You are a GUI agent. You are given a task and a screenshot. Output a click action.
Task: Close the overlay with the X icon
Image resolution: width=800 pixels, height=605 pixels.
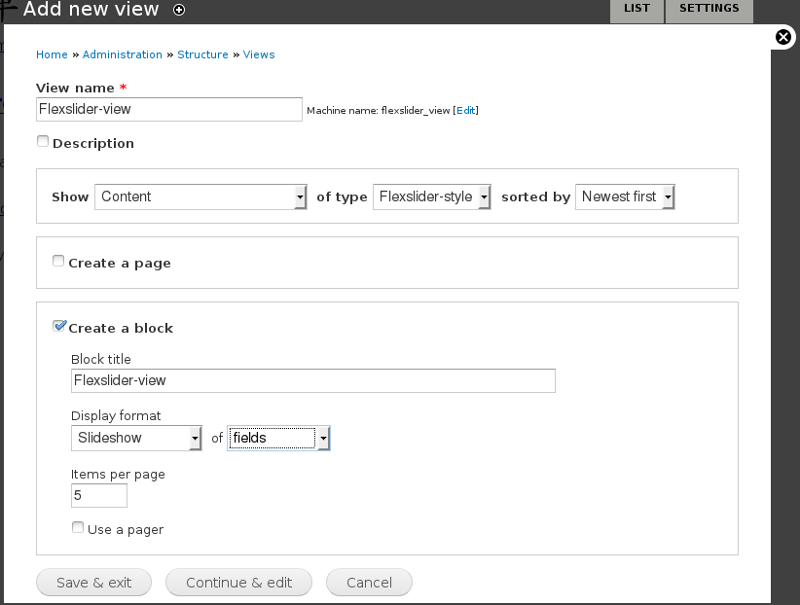pyautogui.click(x=783, y=37)
